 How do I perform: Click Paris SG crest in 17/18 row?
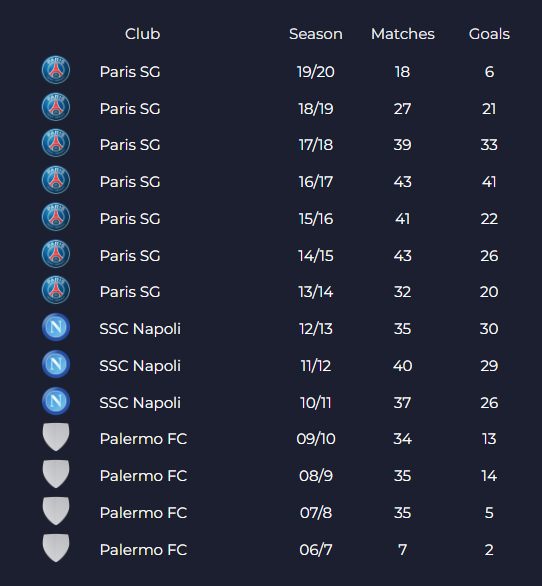(x=56, y=143)
